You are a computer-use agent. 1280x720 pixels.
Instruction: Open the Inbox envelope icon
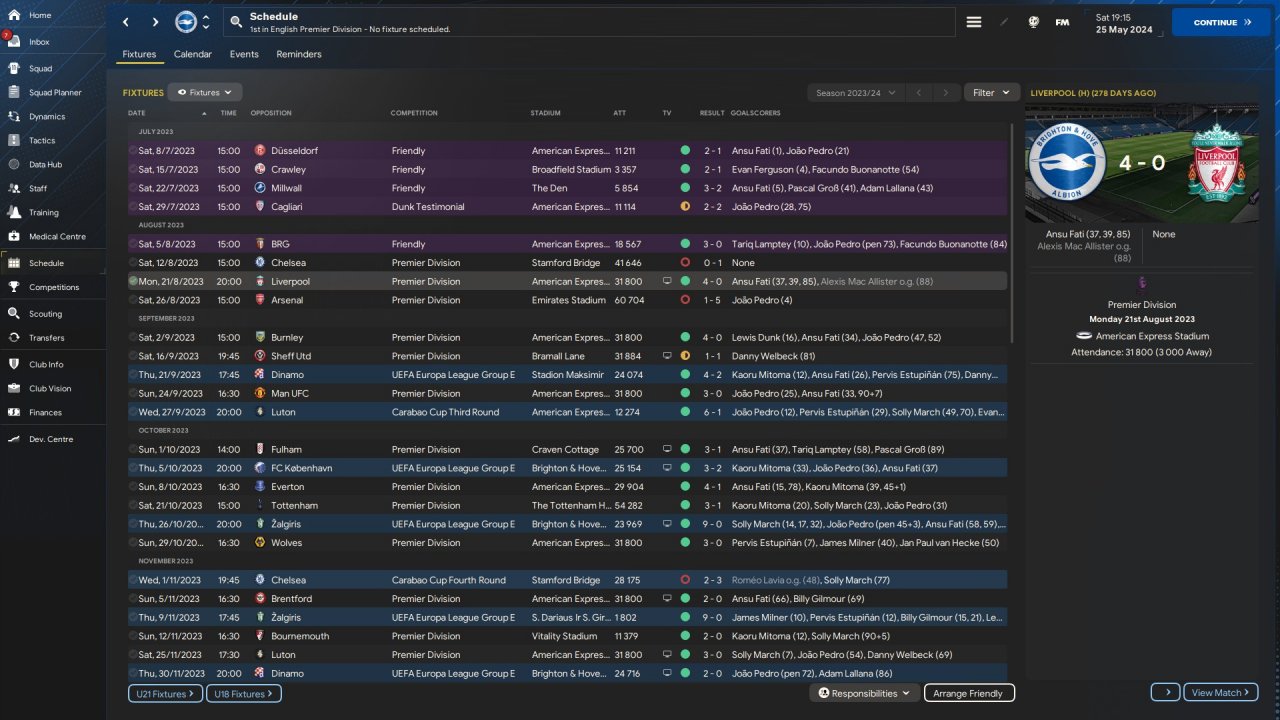(x=14, y=42)
